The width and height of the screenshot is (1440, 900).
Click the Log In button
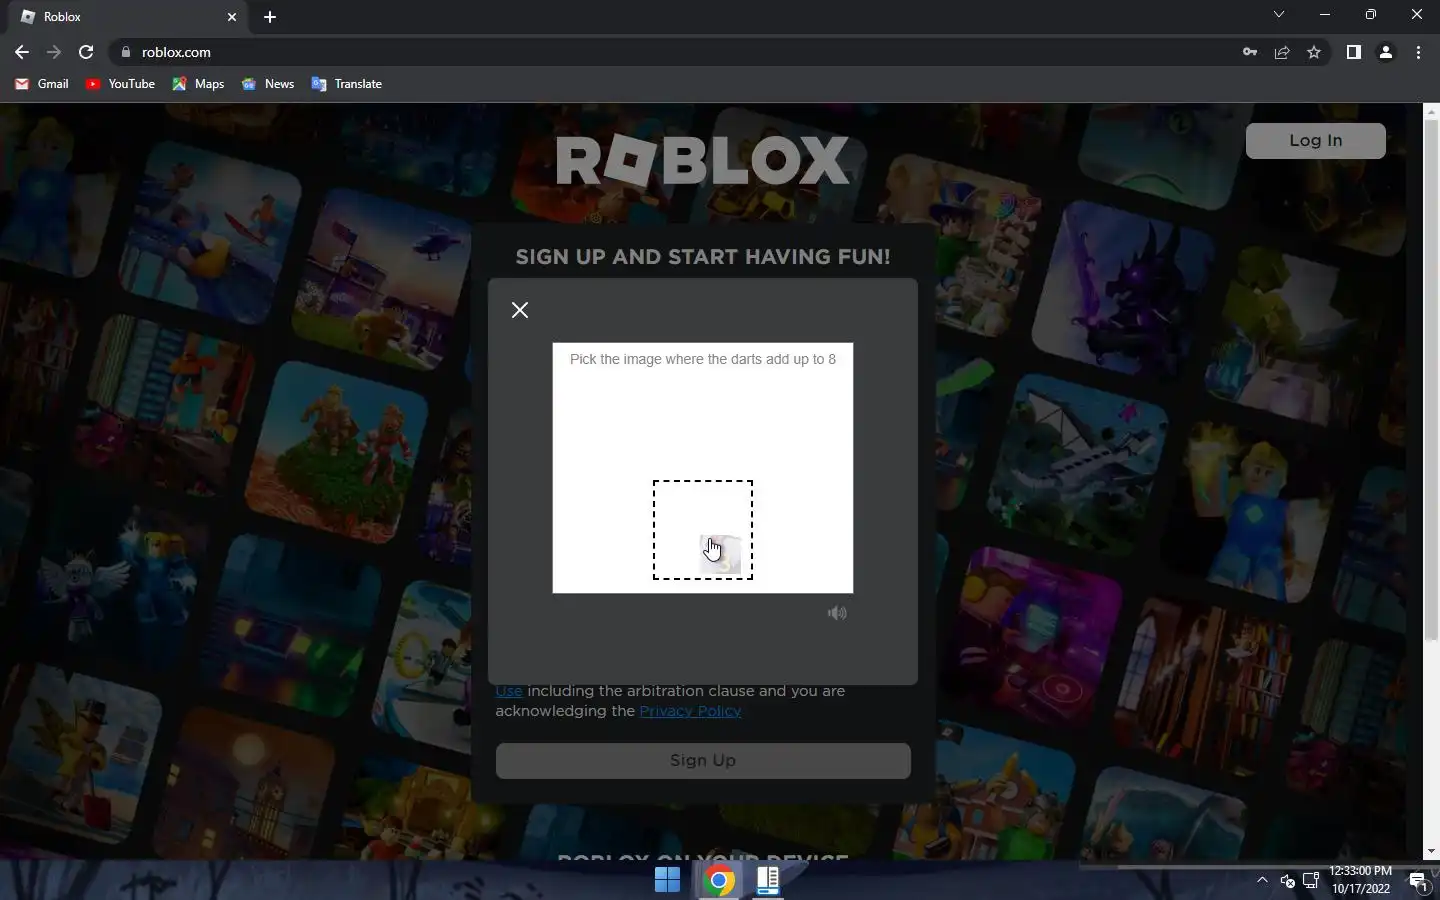(1315, 141)
